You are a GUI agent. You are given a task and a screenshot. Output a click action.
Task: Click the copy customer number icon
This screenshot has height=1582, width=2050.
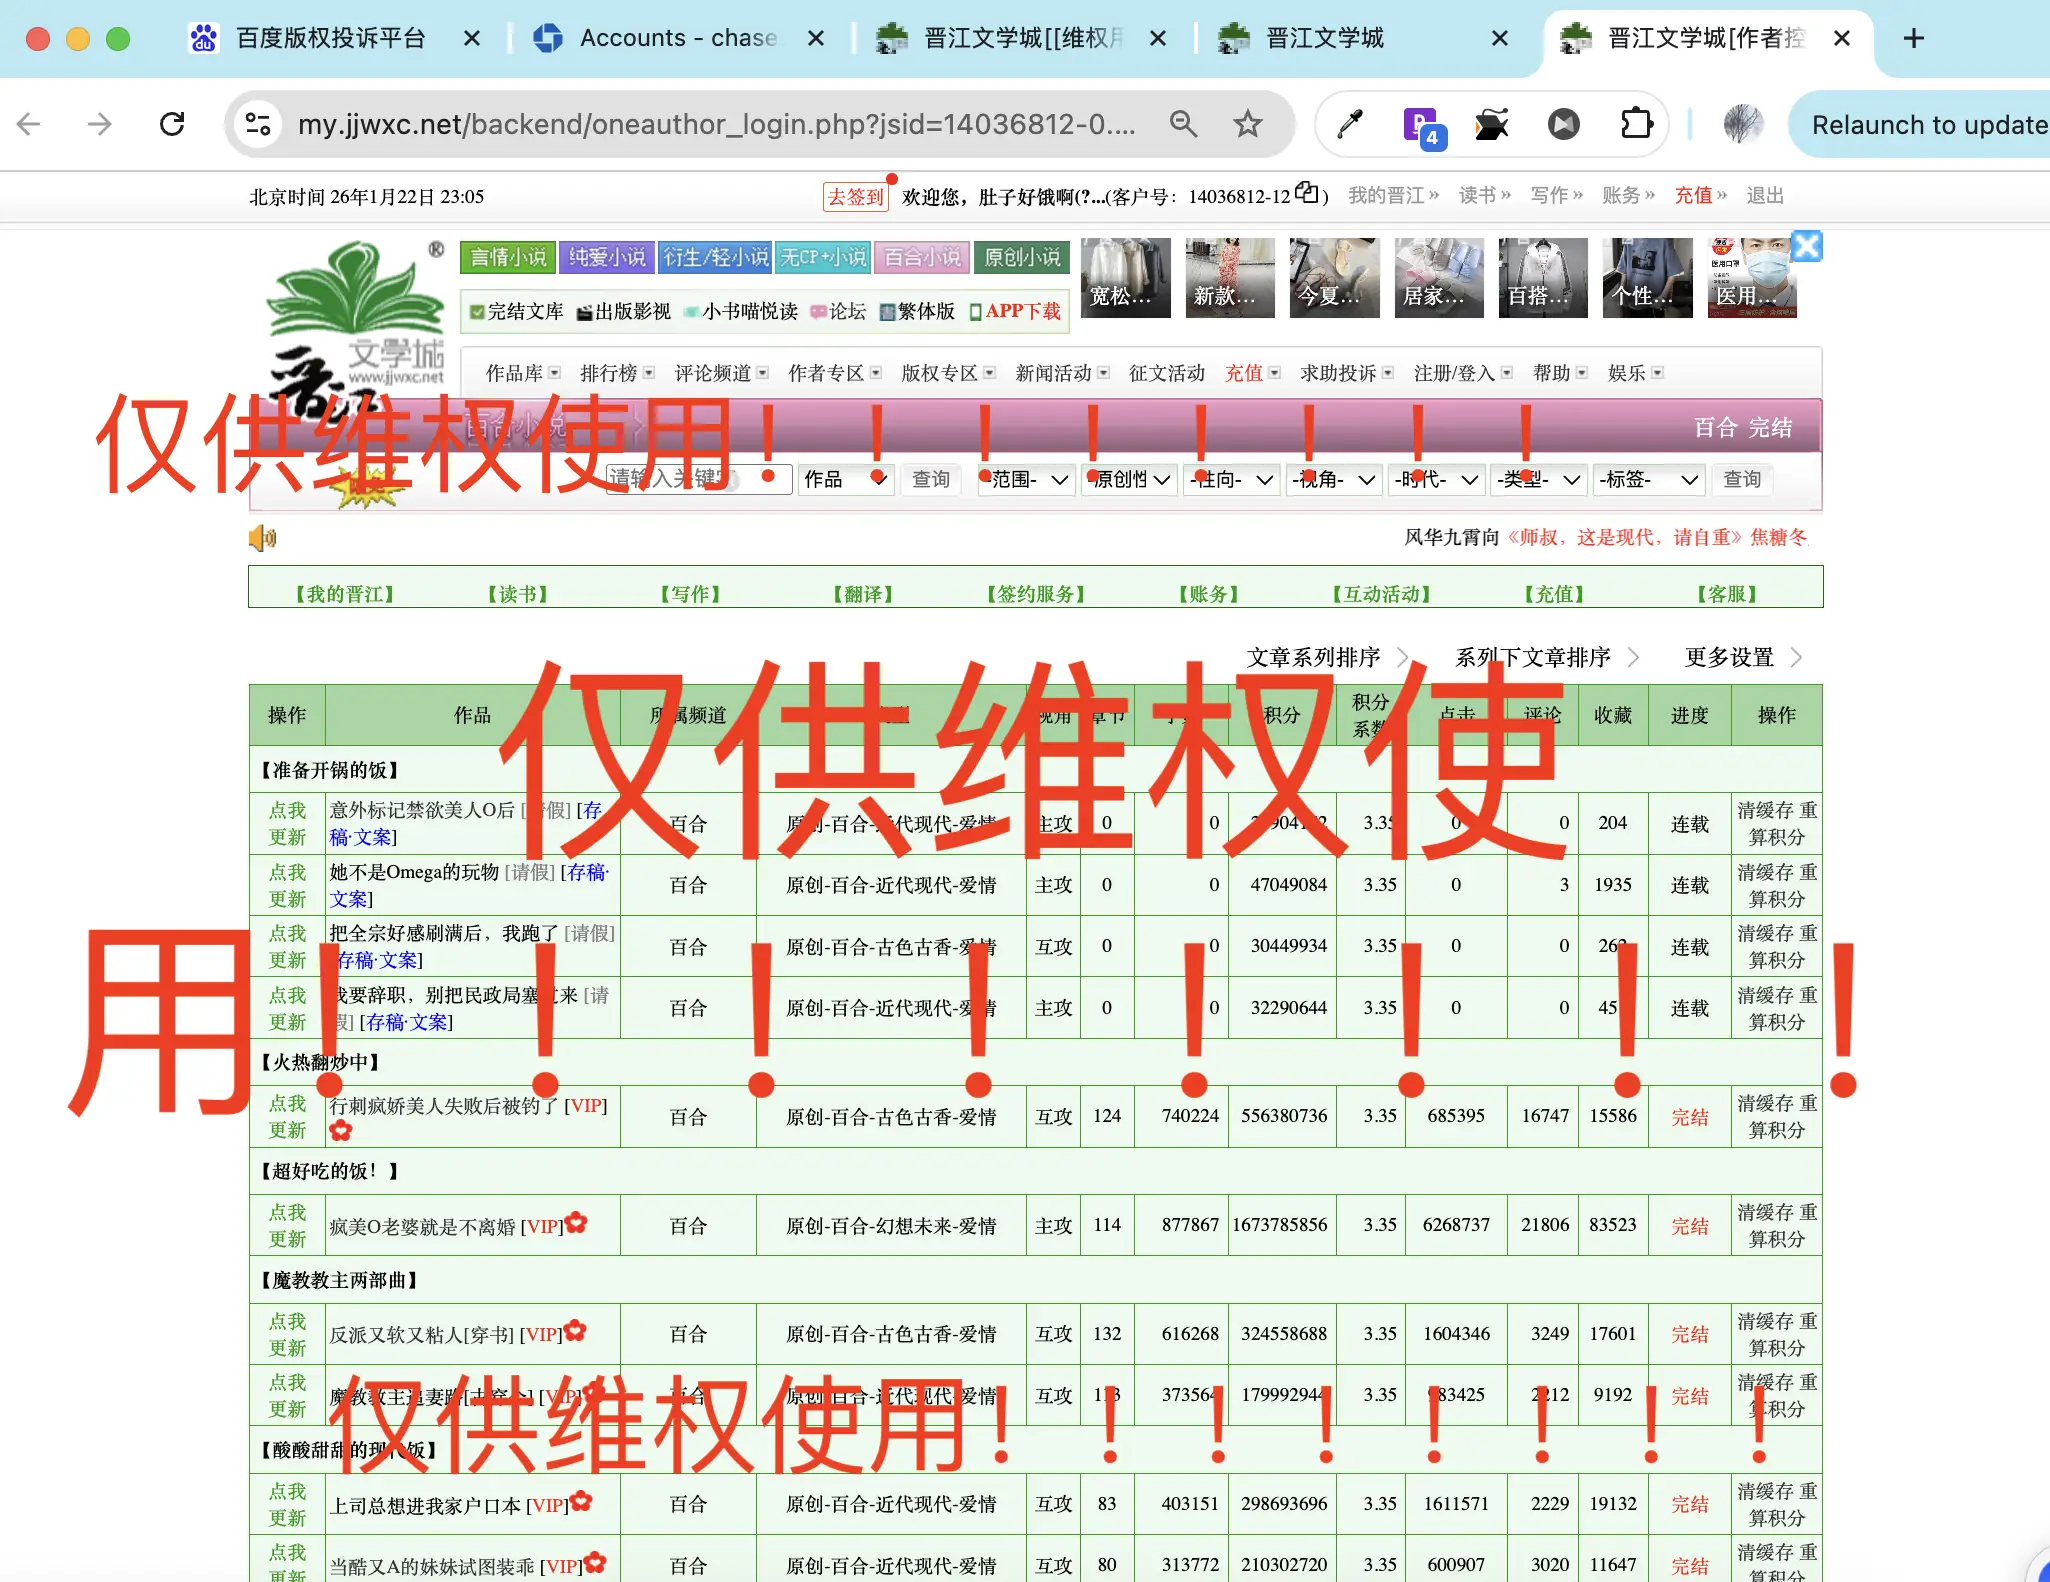tap(1307, 192)
